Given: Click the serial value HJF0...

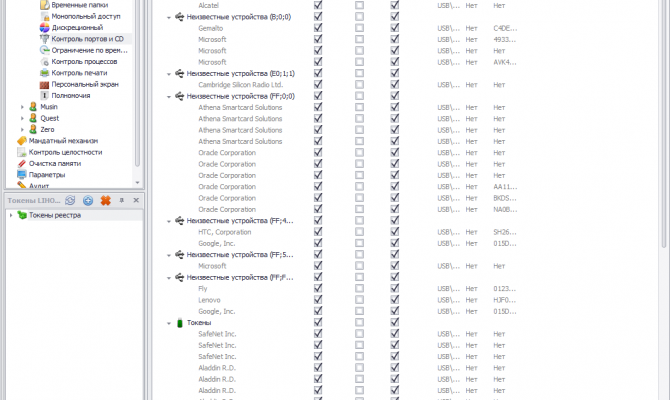Looking at the screenshot, I should (x=505, y=300).
